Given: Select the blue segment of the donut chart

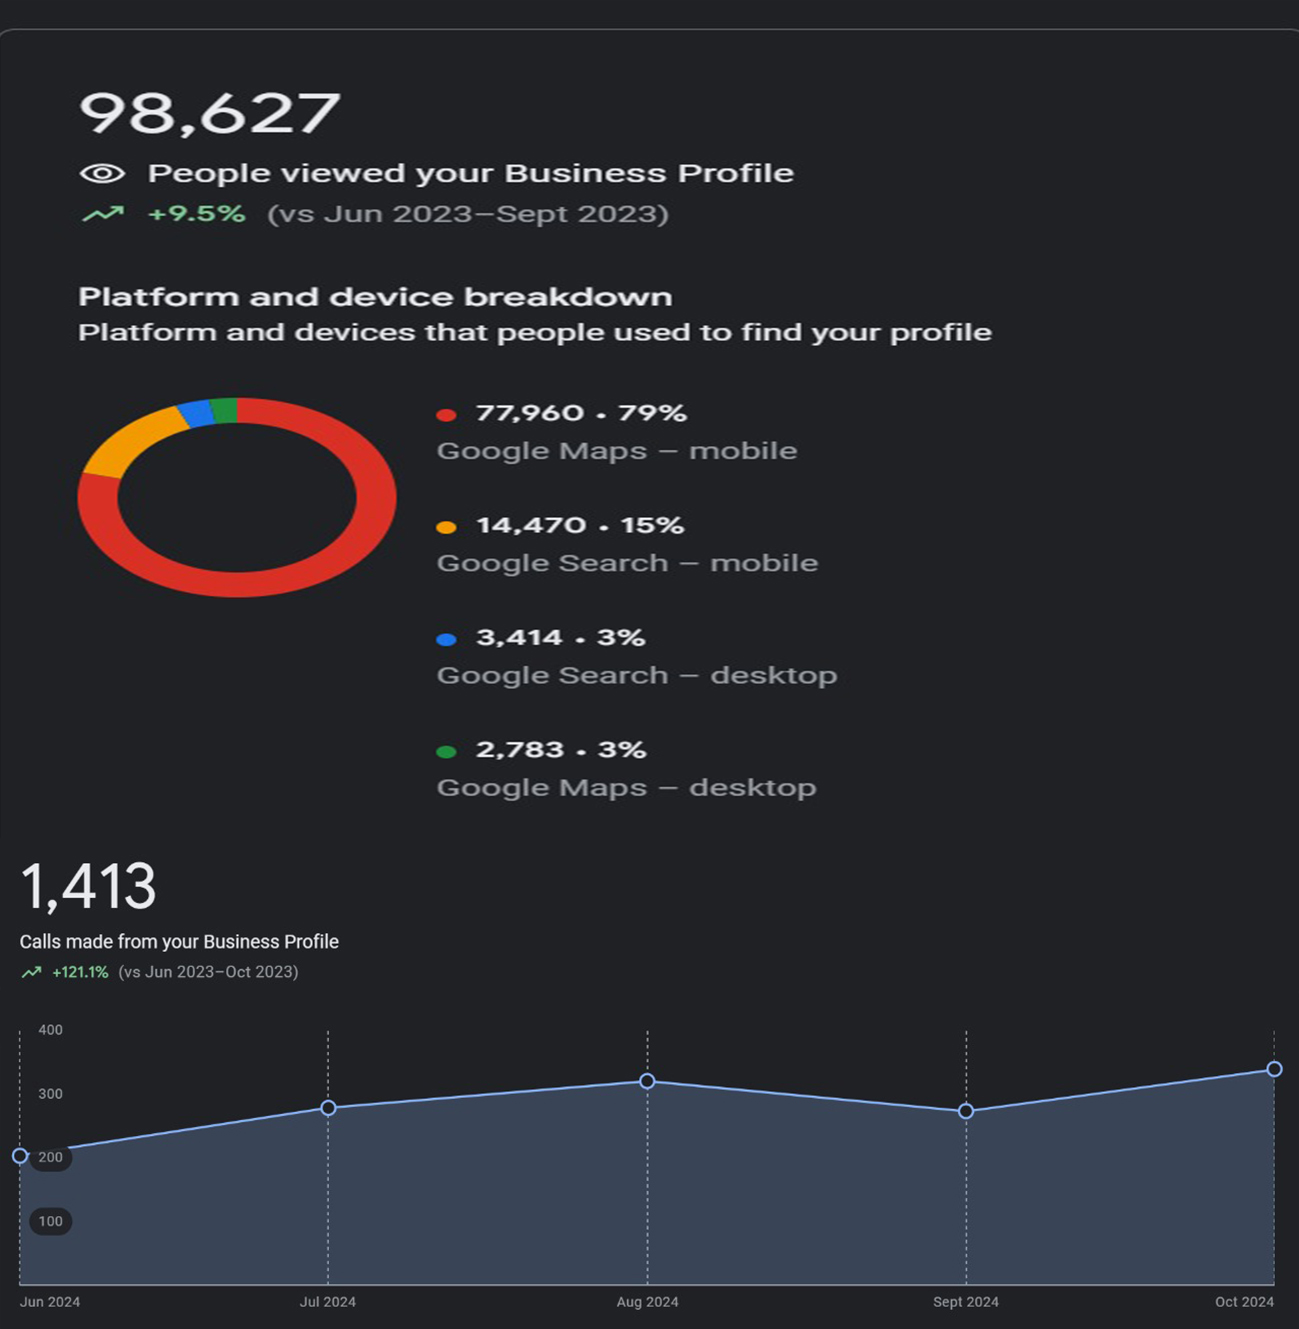Looking at the screenshot, I should 196,413.
